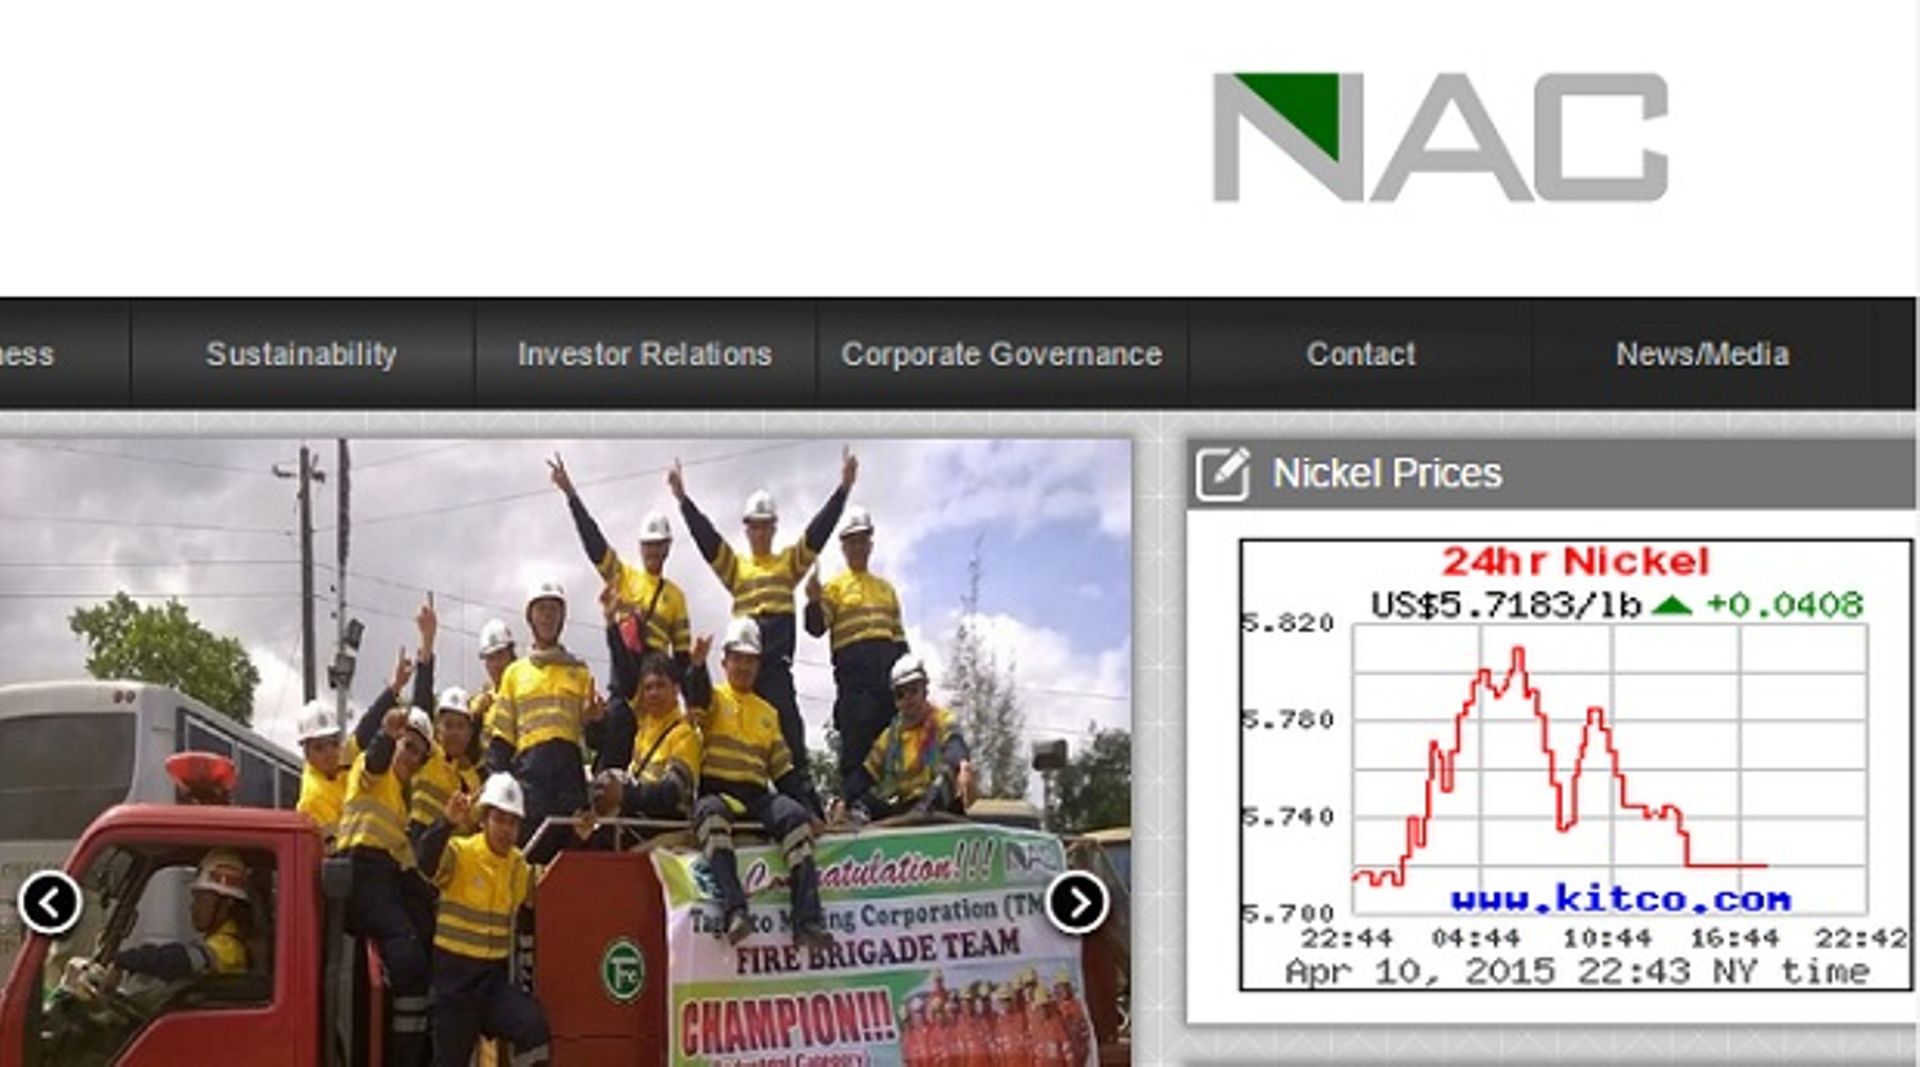Open the Sustainability menu

coord(302,353)
